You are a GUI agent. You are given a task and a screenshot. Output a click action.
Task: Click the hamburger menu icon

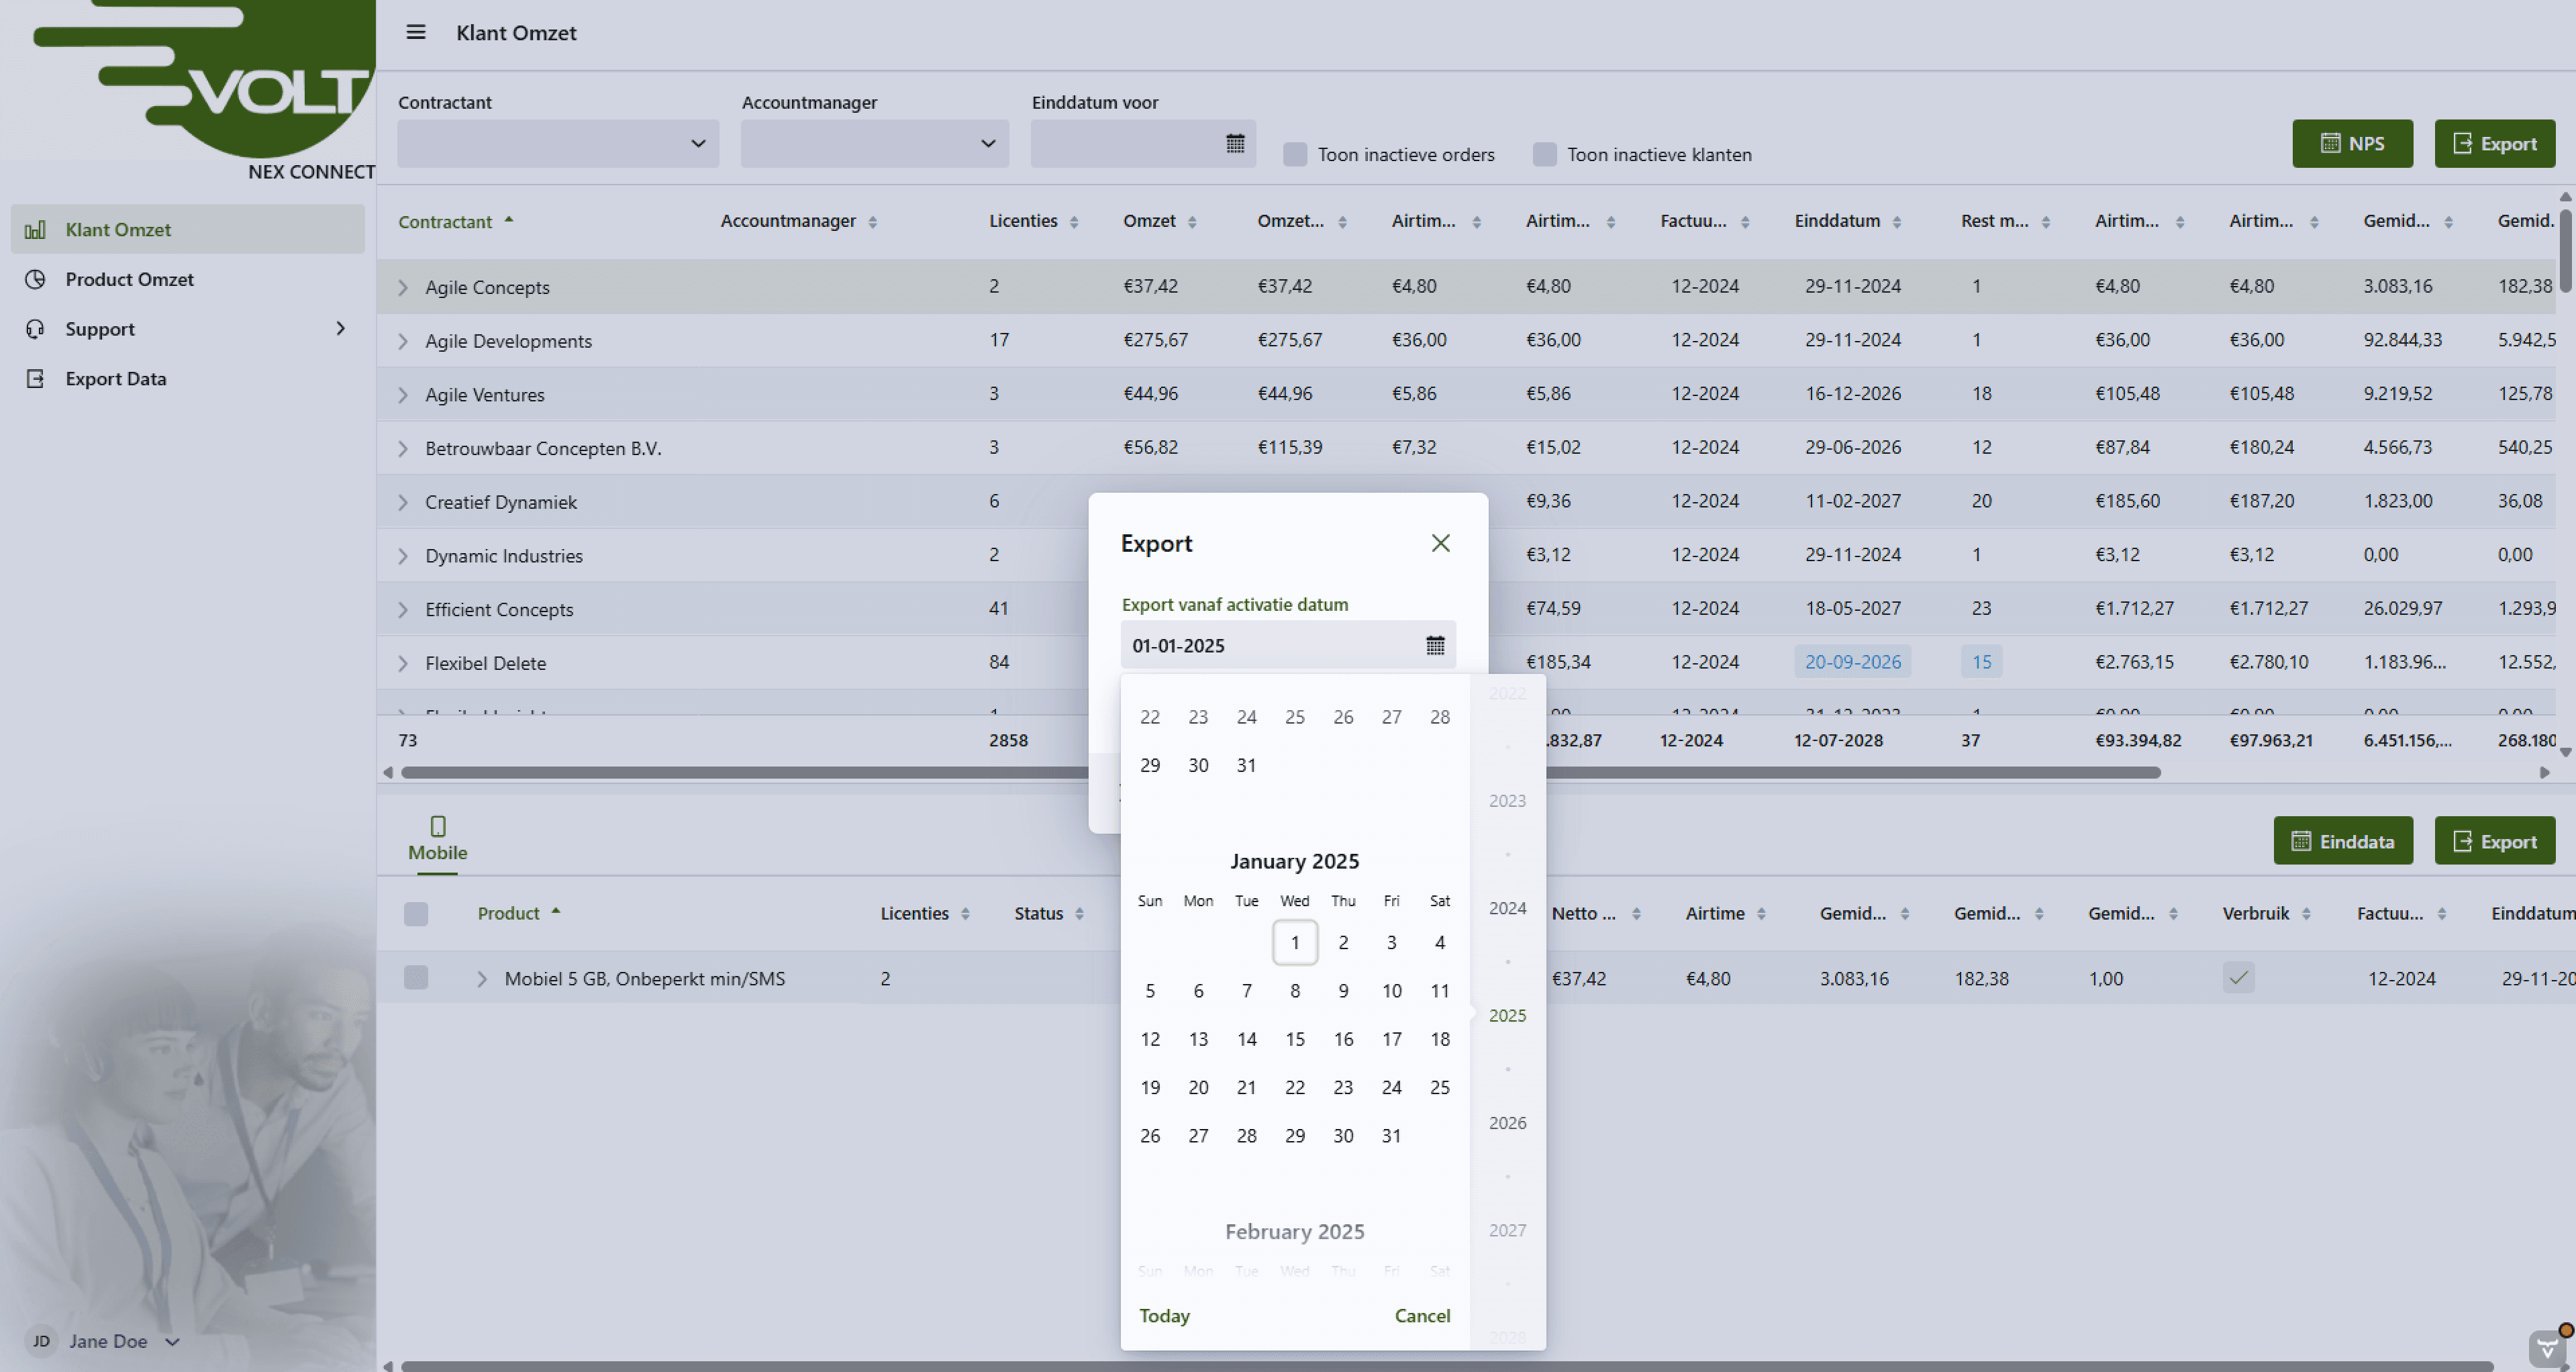coord(416,32)
